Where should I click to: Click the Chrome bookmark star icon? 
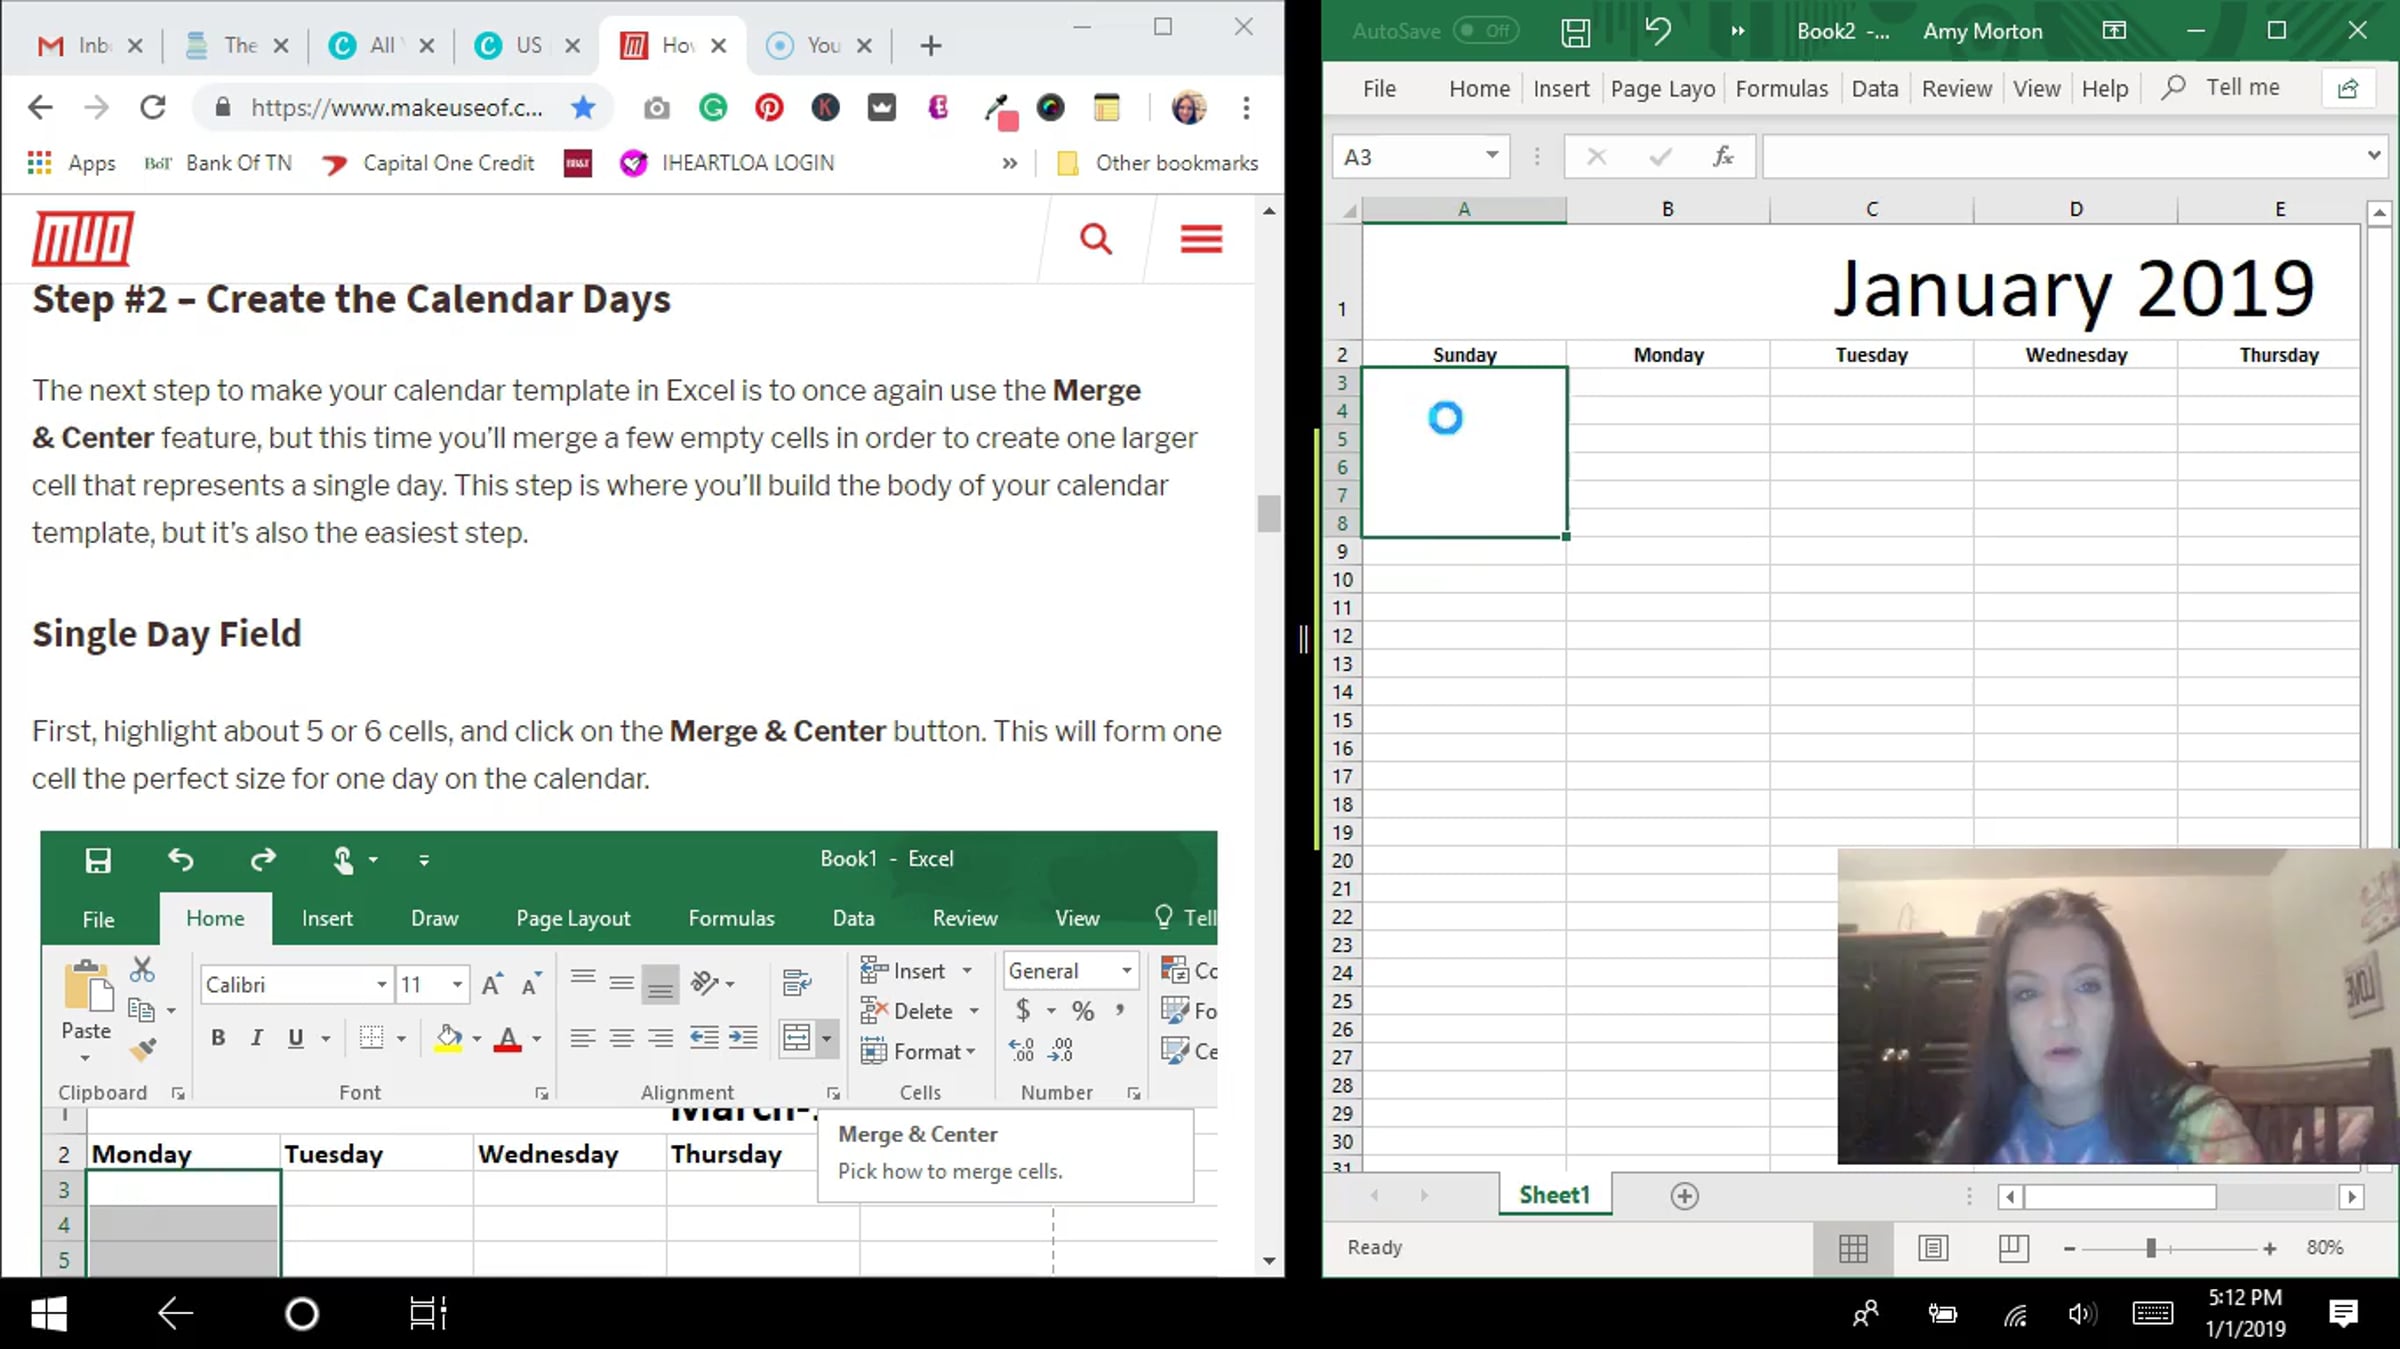point(583,107)
